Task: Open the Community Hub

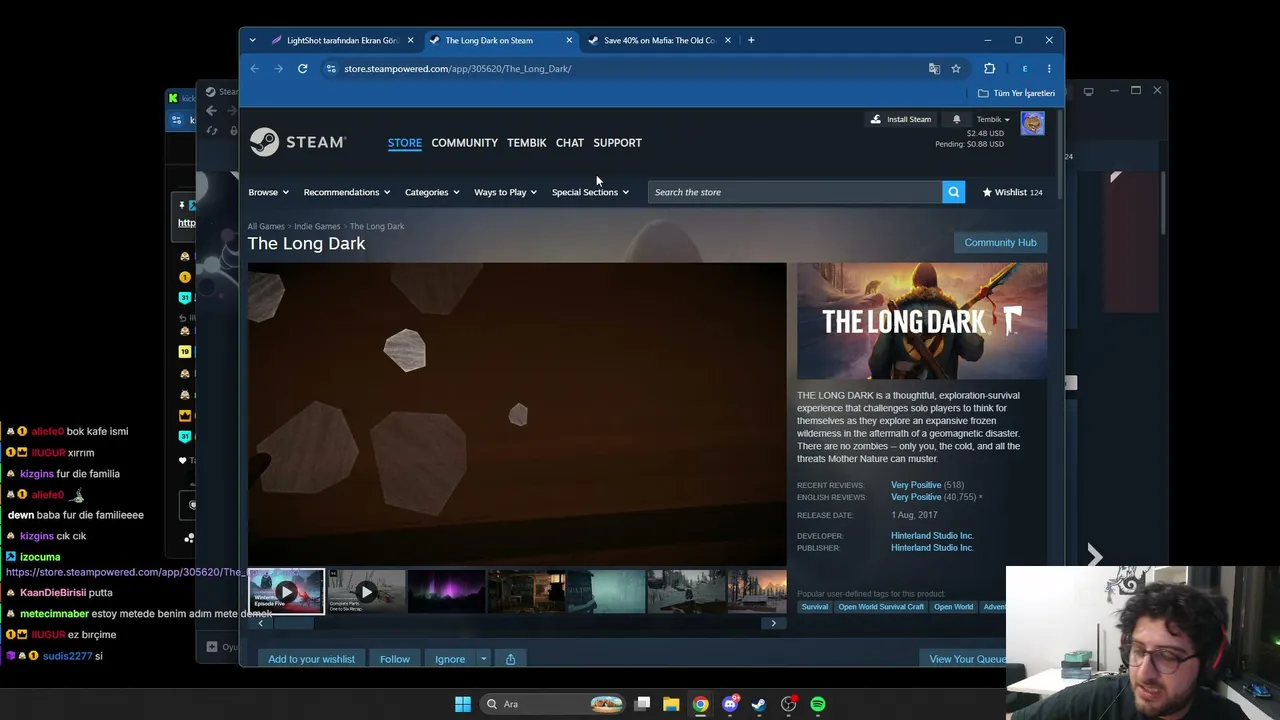Action: [x=1000, y=242]
